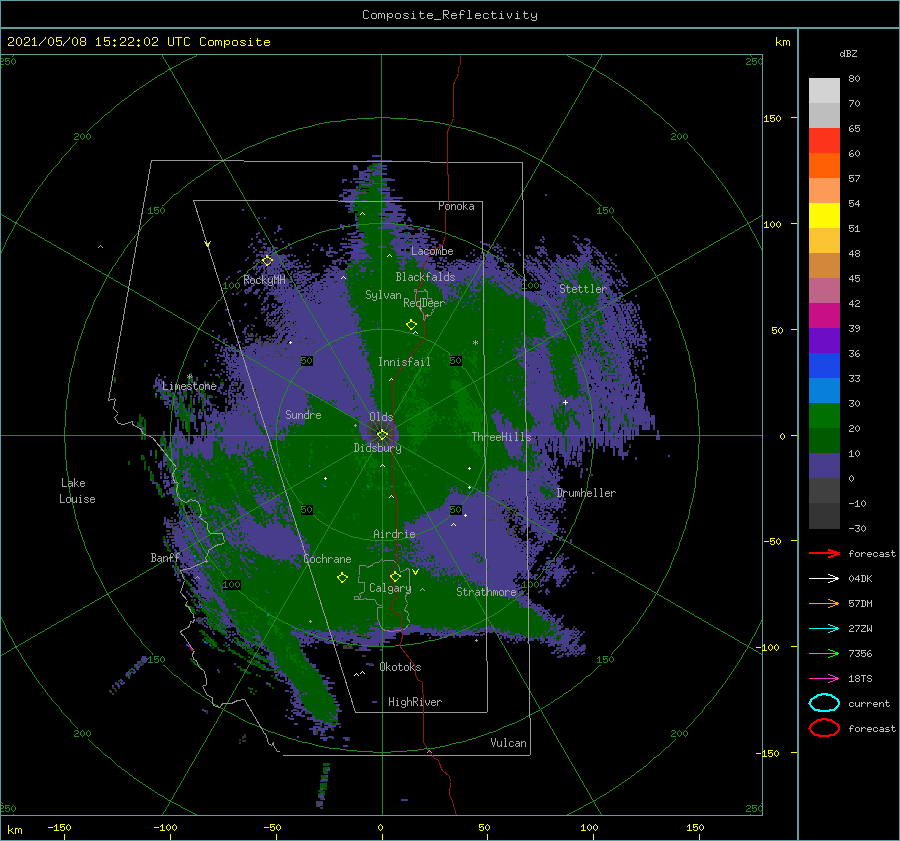Screen dimensions: 900x841
Task: Click the yellow km label at bottom left
Action: point(14,830)
